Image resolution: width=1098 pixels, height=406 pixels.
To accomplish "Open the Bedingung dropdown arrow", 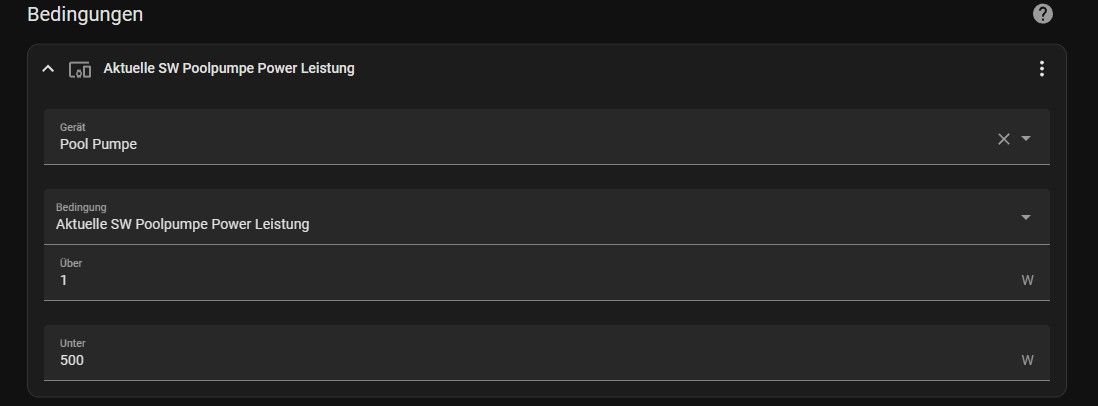I will (1026, 217).
